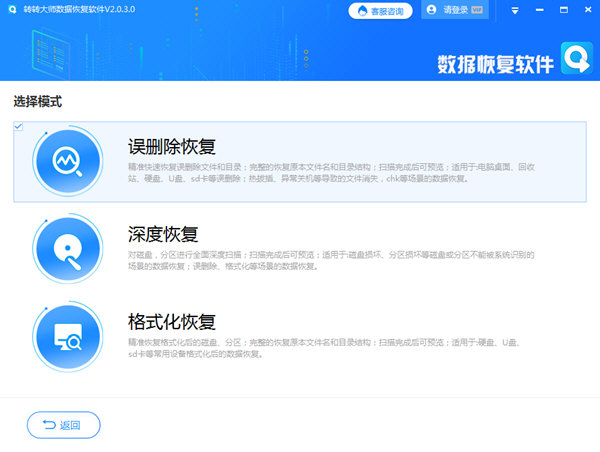
Task: Toggle checkmark on the 误删除恢复 card
Action: point(18,126)
